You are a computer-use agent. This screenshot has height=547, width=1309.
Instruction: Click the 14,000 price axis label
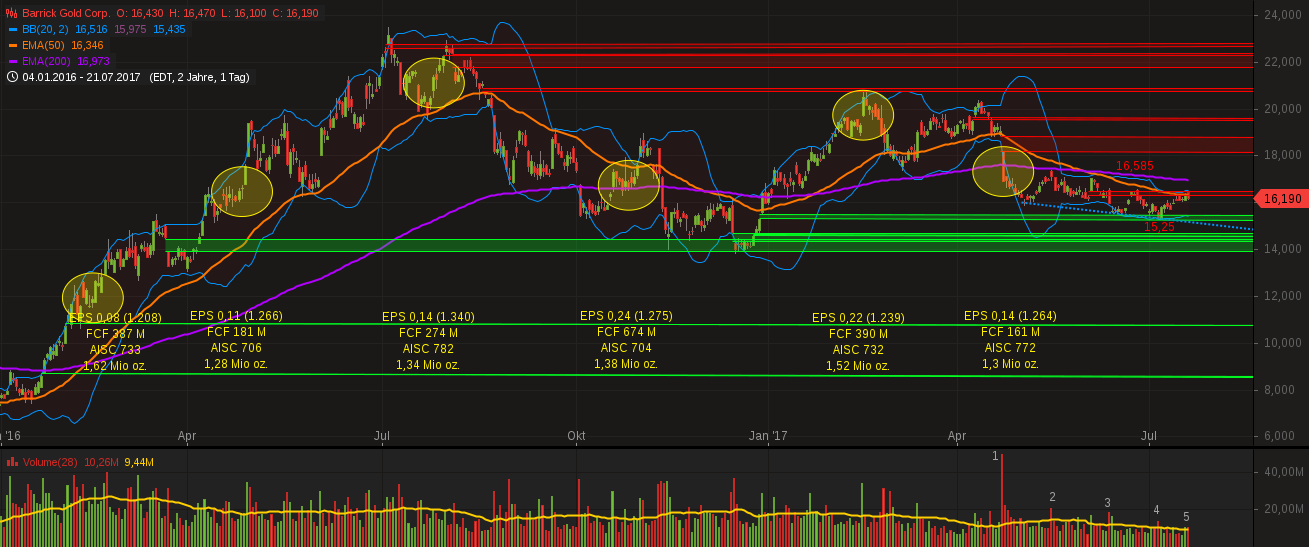(x=1281, y=248)
